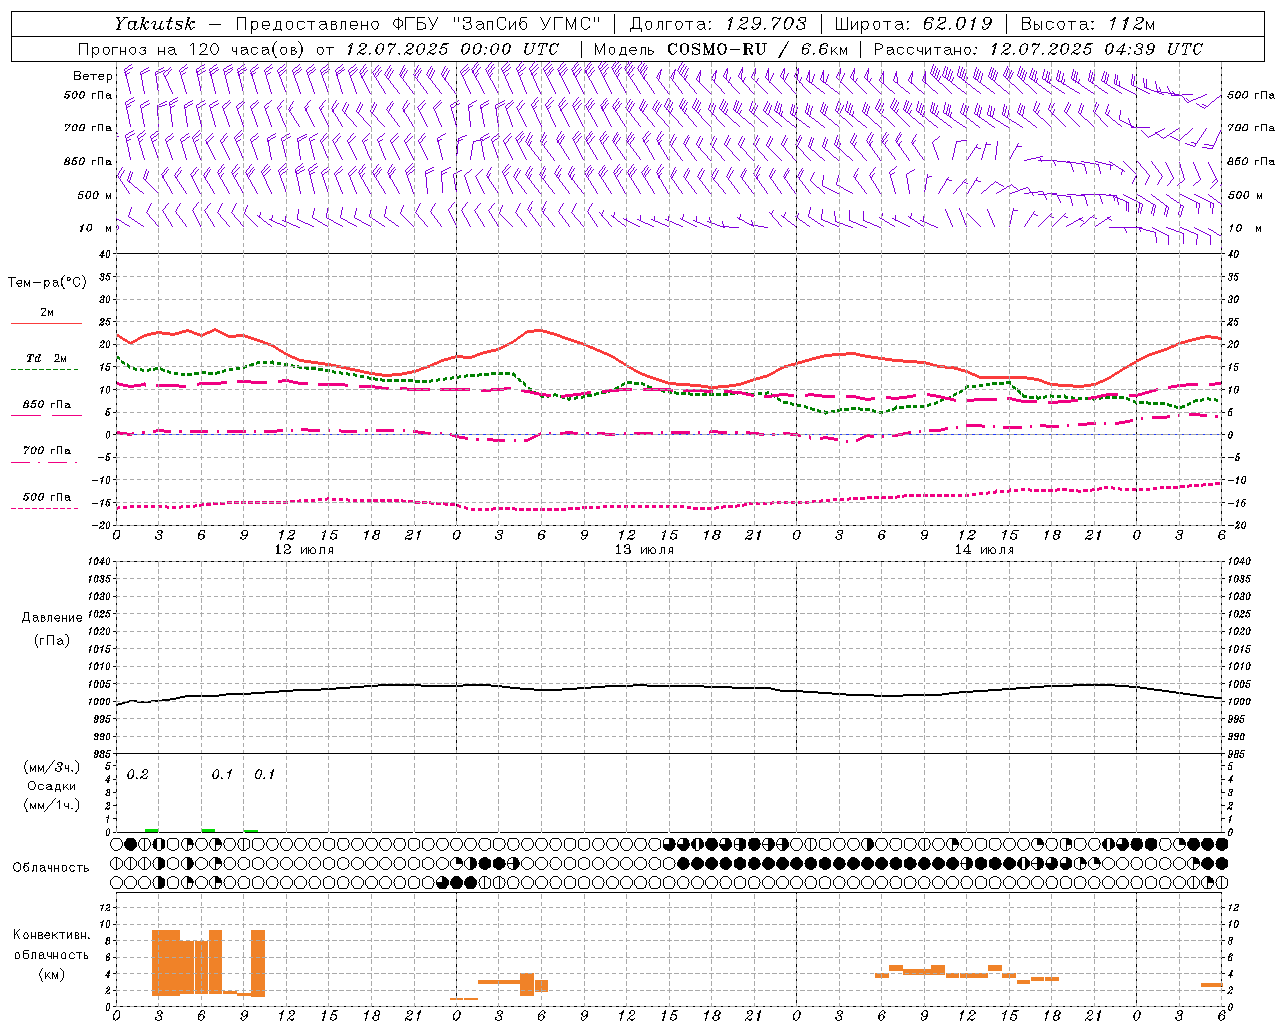Click the Yakutsk station title
The image size is (1280, 1024).
point(154,23)
